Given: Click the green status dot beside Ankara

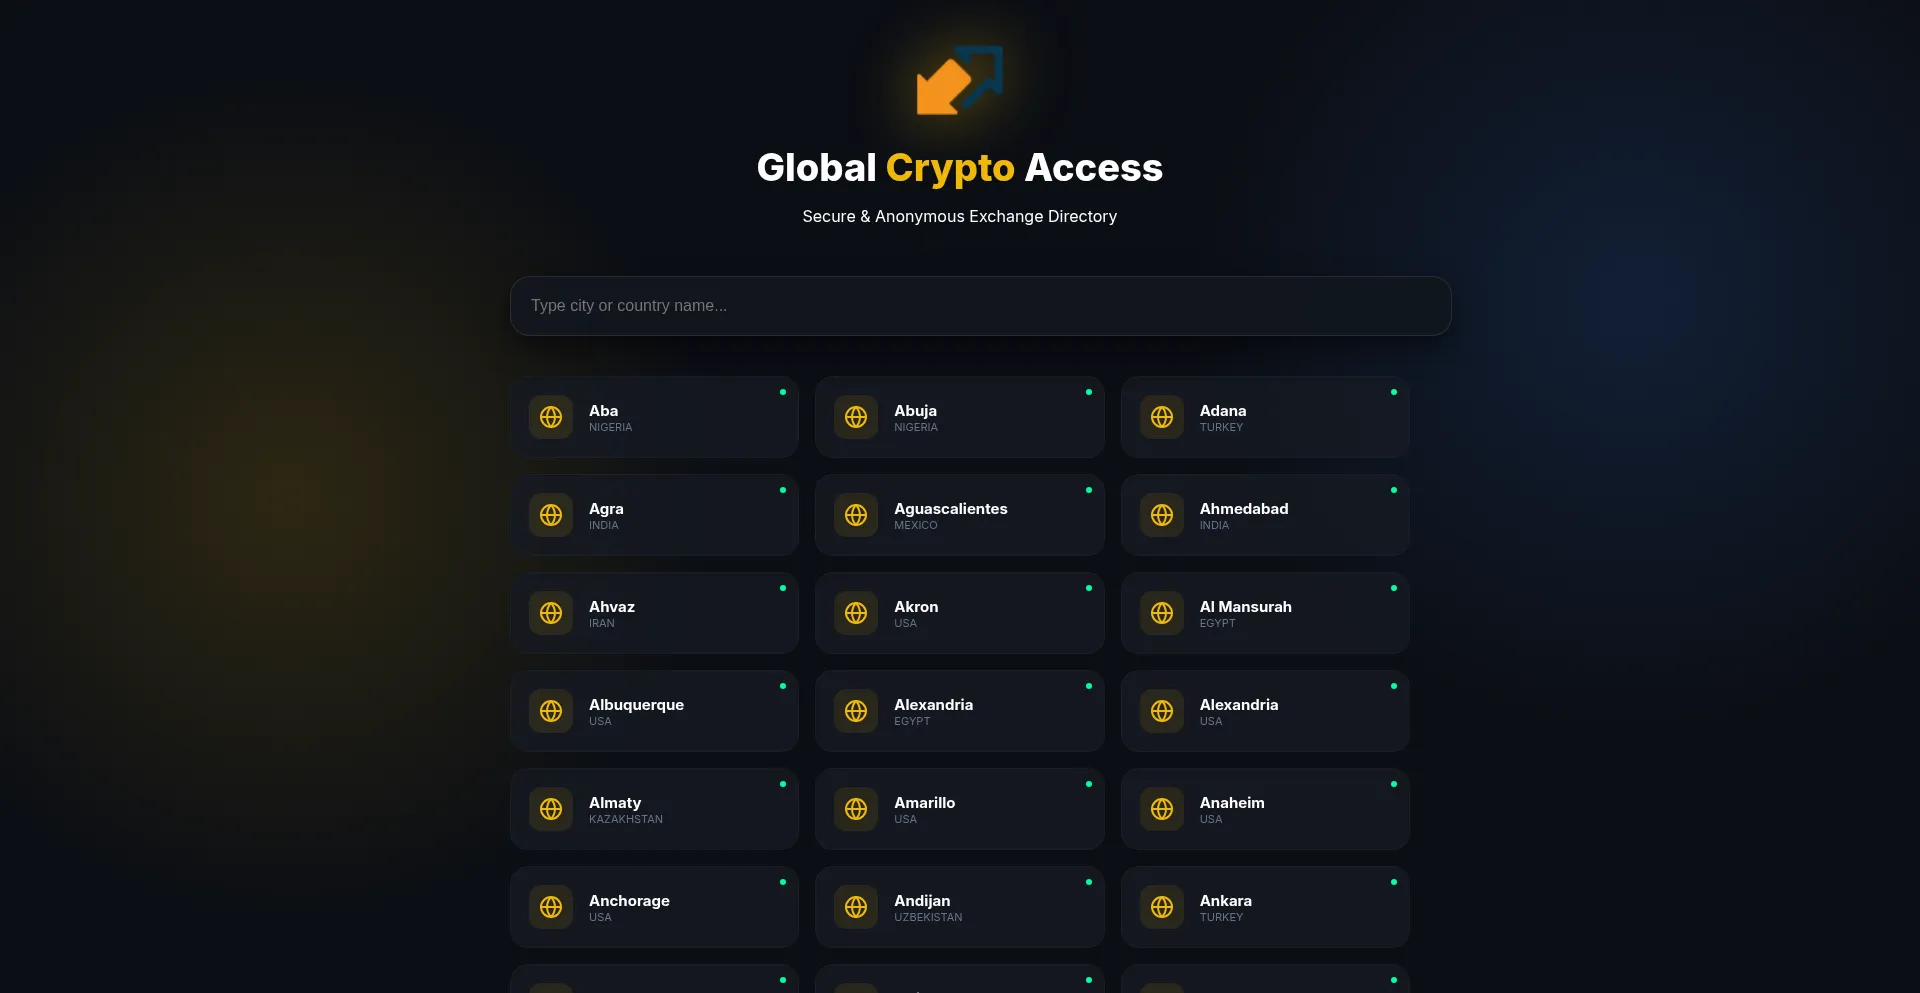Looking at the screenshot, I should point(1394,883).
